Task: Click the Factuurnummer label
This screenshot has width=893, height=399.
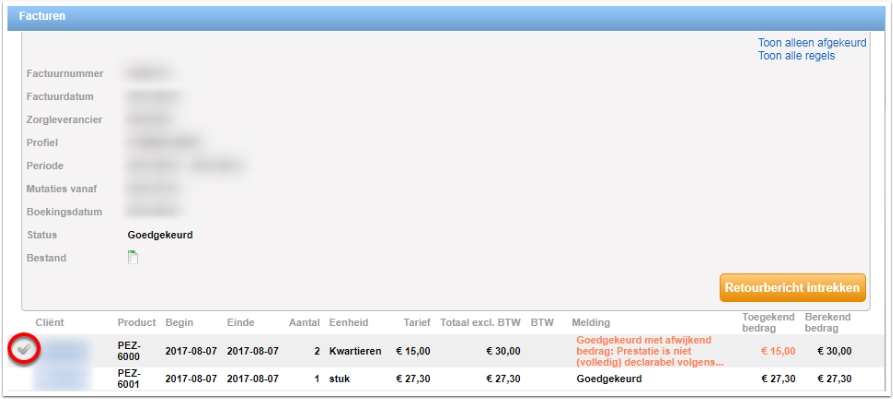Action: tap(65, 73)
